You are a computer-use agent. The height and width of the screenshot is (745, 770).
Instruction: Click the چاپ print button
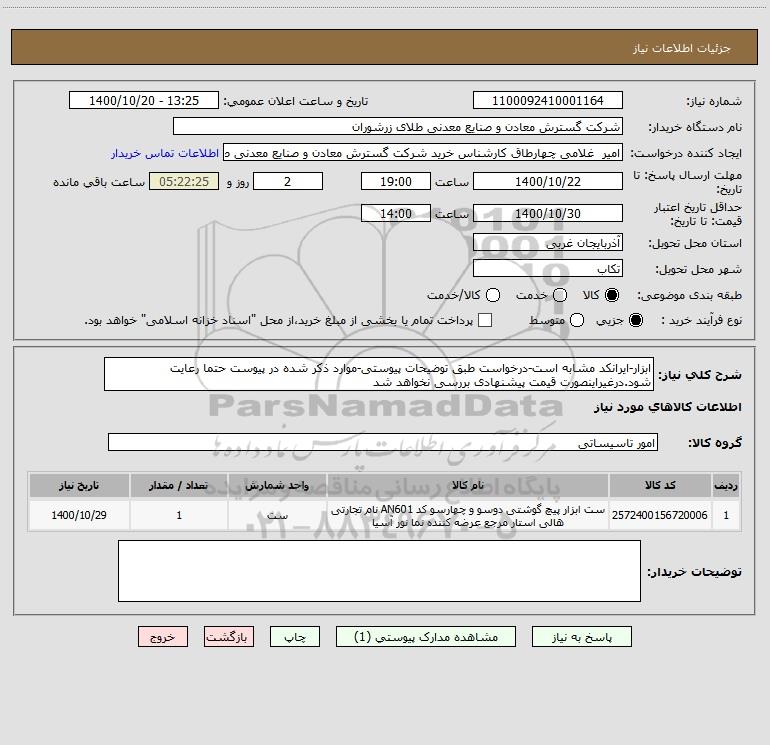point(295,637)
